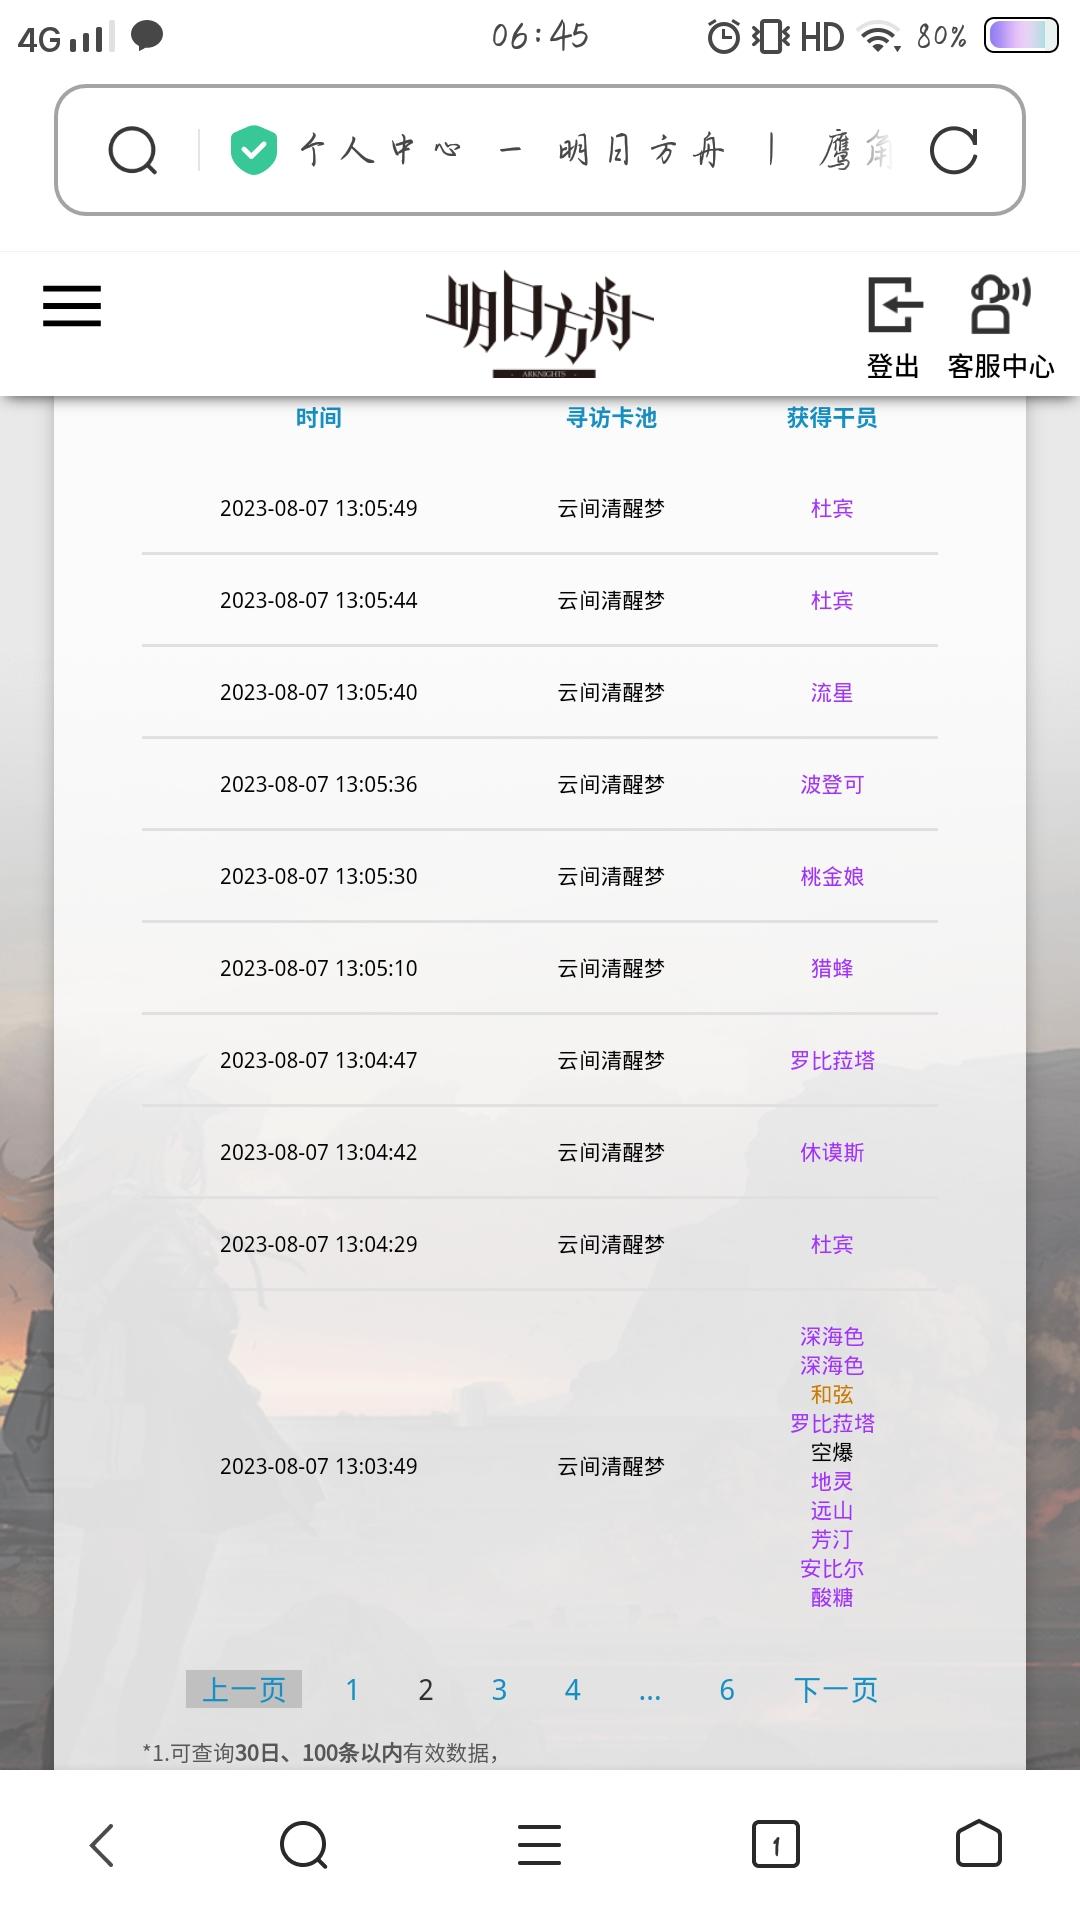
Task: Tap bottom bar search icon
Action: click(x=304, y=1845)
